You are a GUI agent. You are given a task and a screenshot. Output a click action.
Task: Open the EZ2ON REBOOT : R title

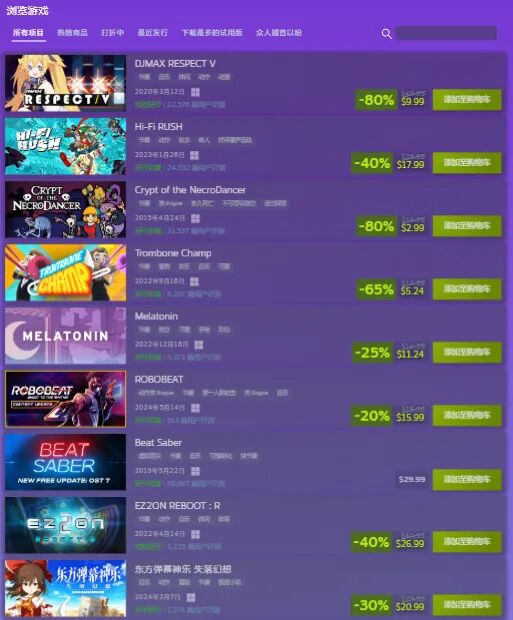click(177, 506)
